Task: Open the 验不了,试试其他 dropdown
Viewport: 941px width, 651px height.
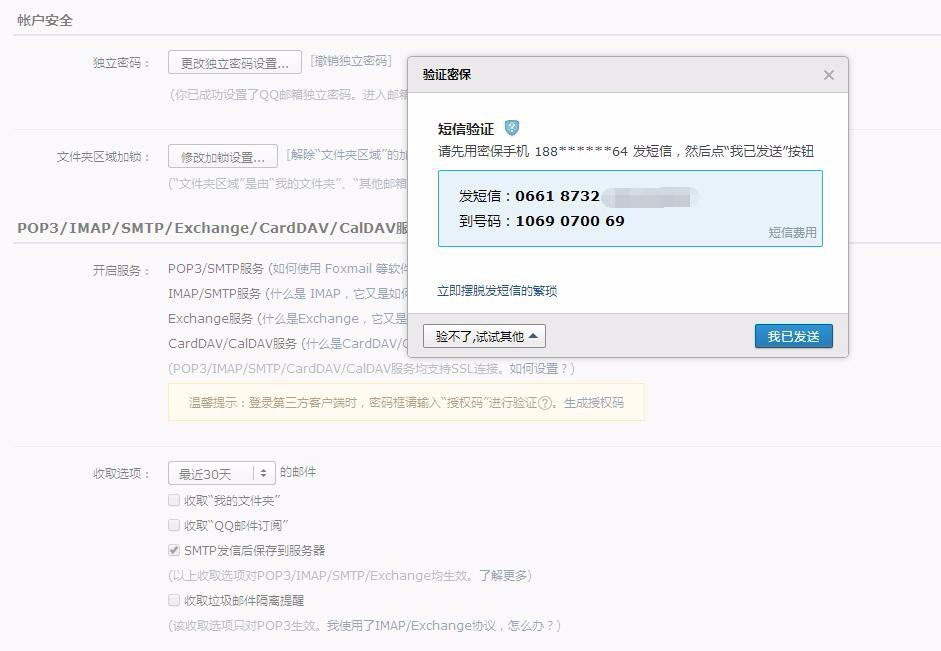Action: 484,337
